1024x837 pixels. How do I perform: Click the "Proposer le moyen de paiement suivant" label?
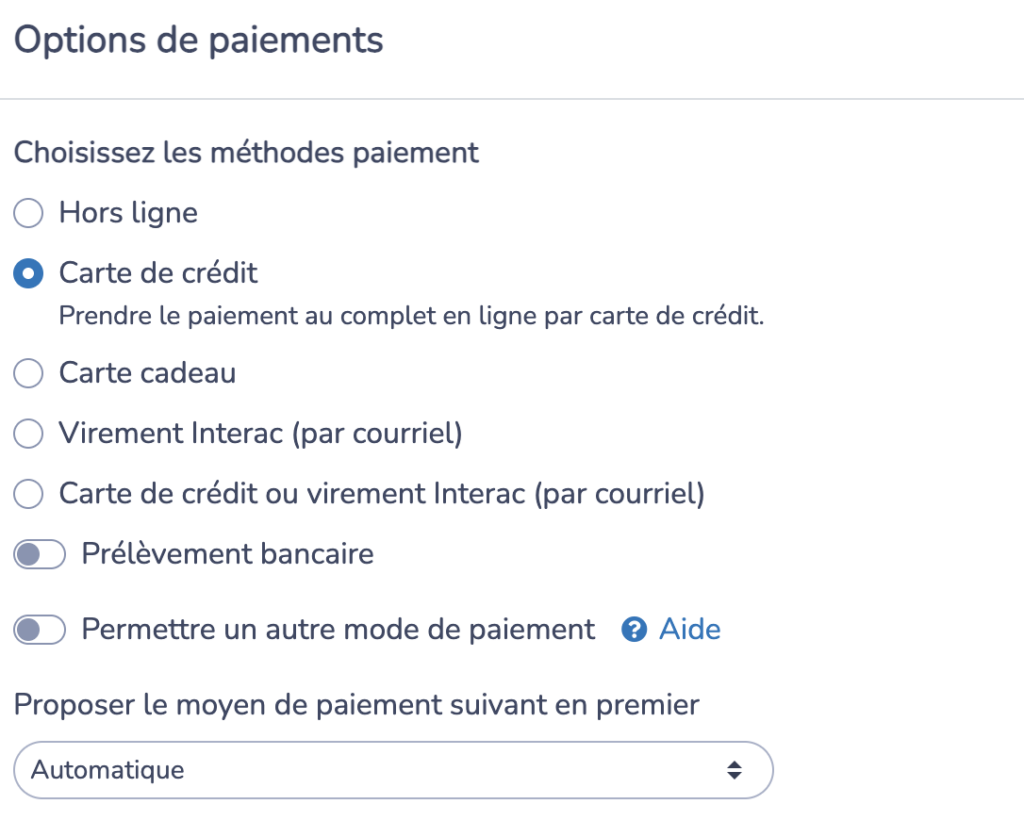pos(356,705)
